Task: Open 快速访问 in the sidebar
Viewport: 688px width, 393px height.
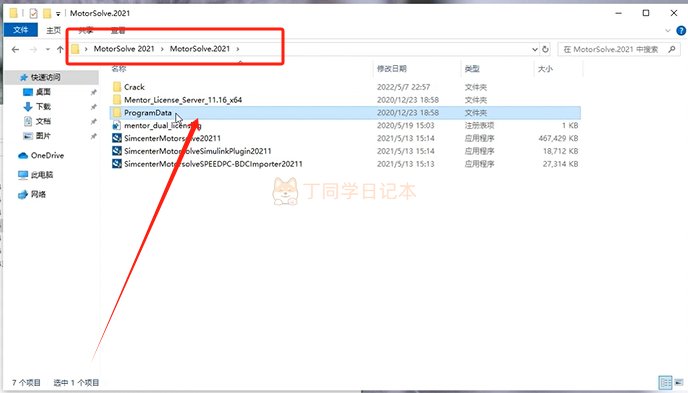Action: 45,77
